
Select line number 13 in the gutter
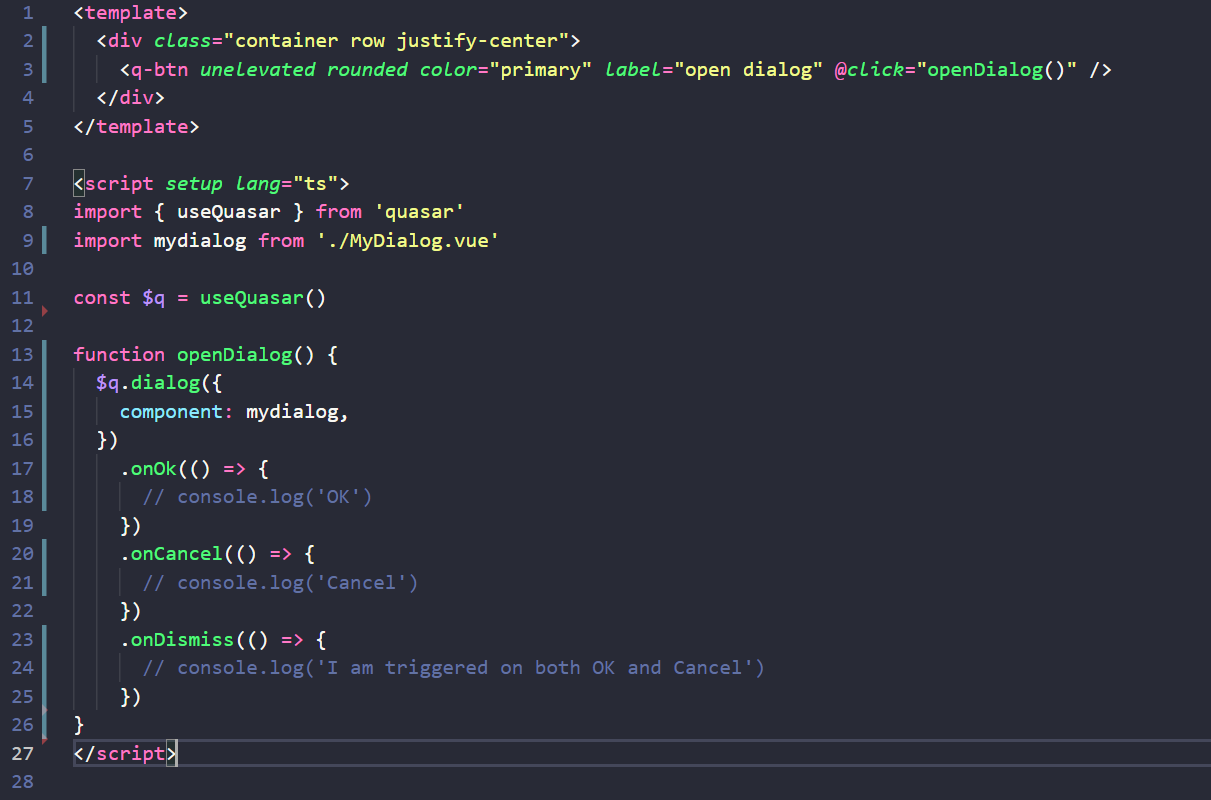pyautogui.click(x=22, y=354)
